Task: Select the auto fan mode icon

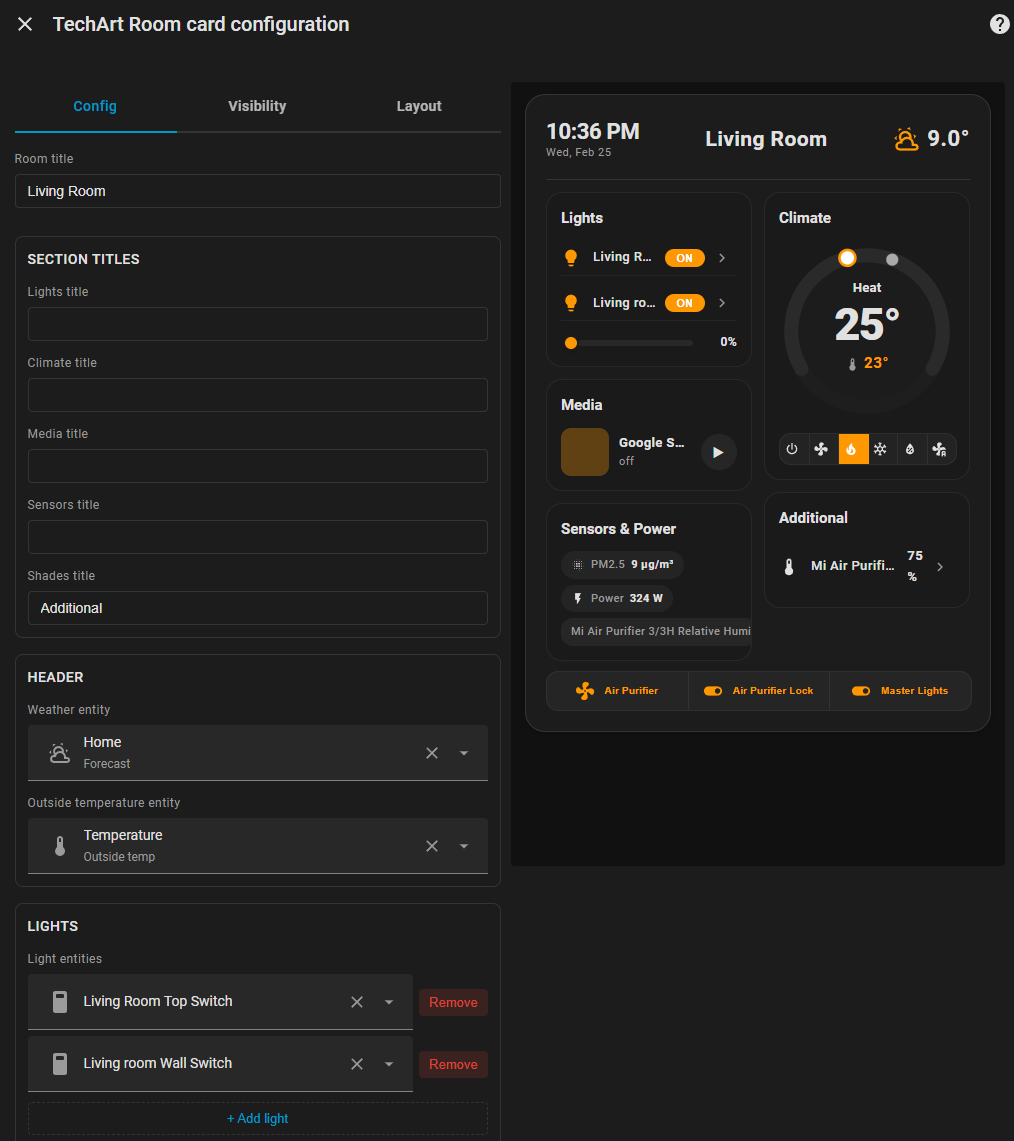Action: point(939,449)
